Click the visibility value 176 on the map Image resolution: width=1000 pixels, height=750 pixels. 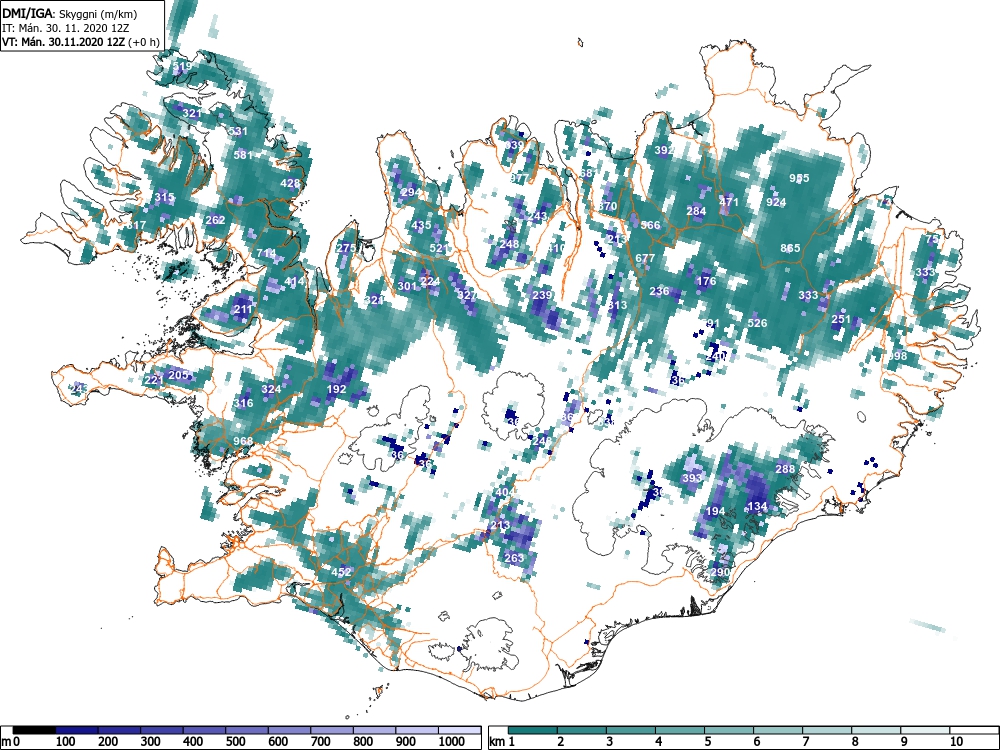[x=706, y=281]
